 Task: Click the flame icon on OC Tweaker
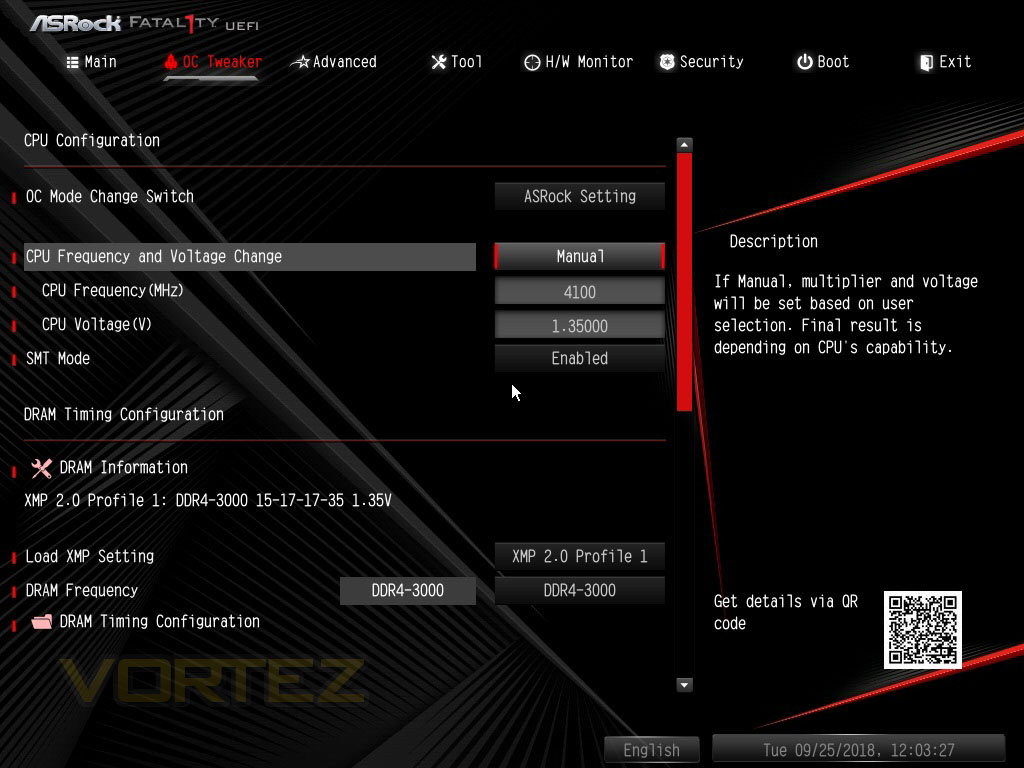pos(171,61)
